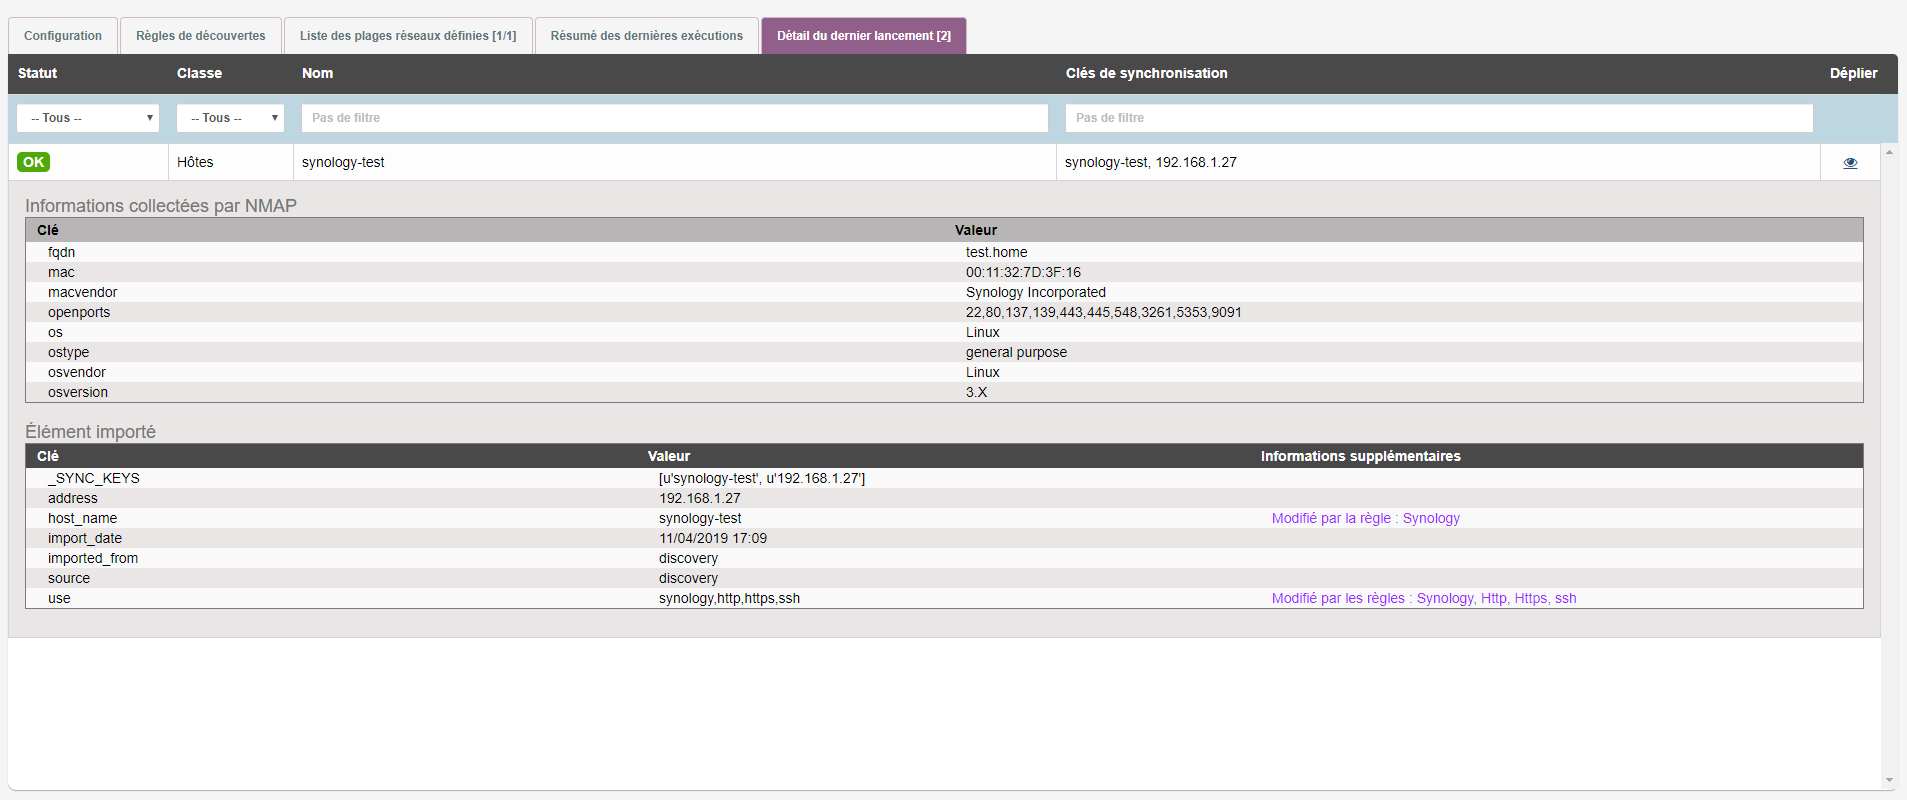The width and height of the screenshot is (1907, 800).
Task: Click 'Modifié par les règles' link on use row
Action: [x=1423, y=598]
